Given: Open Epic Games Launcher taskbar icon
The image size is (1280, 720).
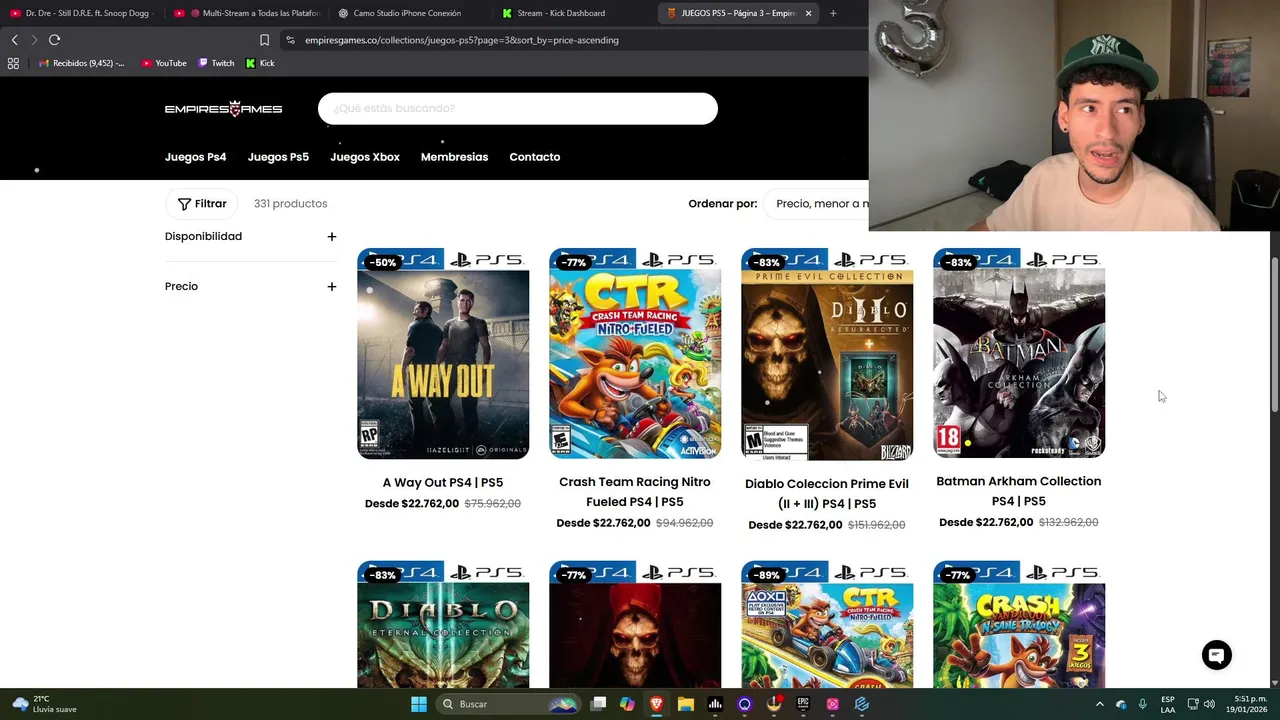Looking at the screenshot, I should [x=803, y=704].
